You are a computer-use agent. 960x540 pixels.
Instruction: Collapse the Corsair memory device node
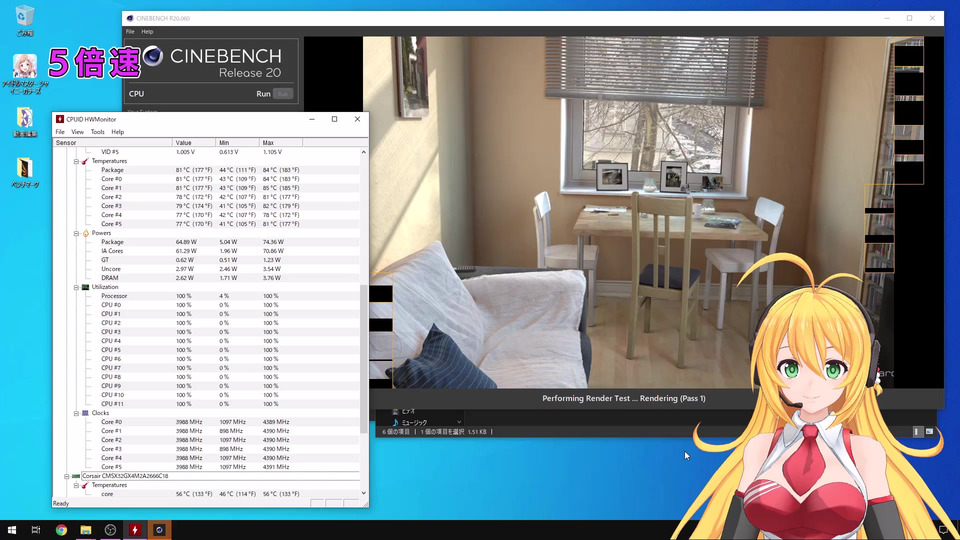click(x=67, y=476)
